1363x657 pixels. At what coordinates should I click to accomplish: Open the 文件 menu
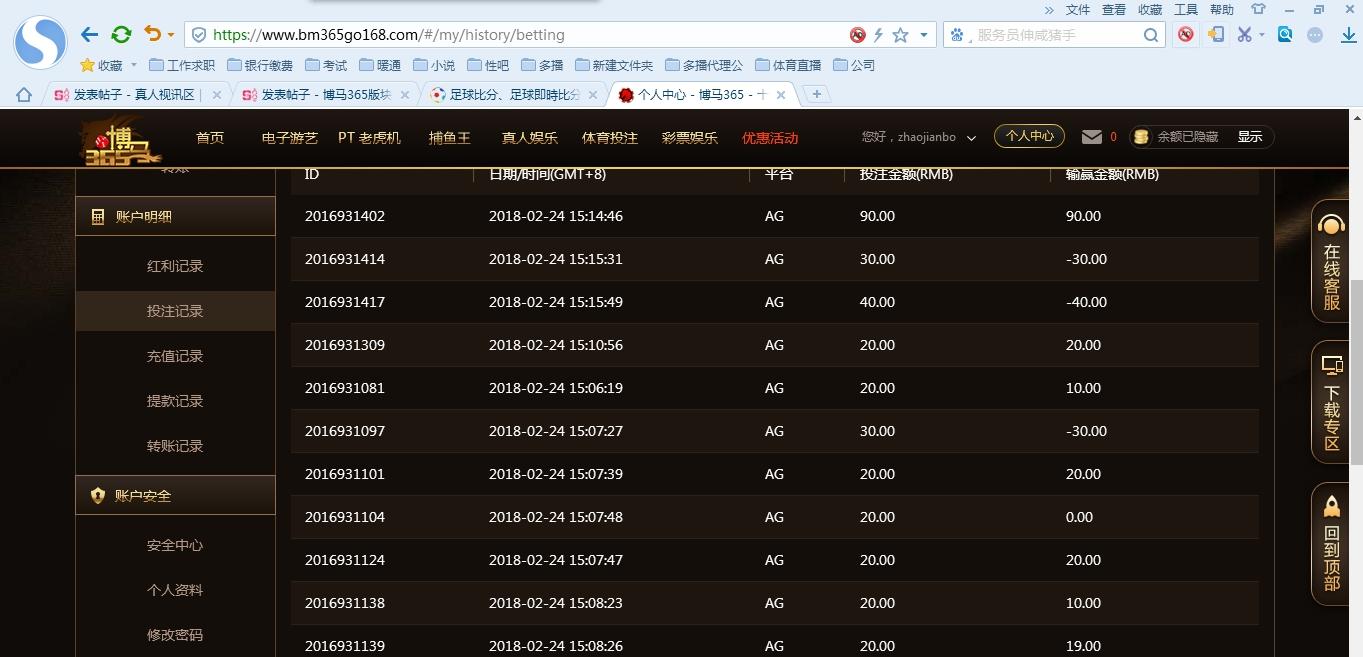[1078, 9]
